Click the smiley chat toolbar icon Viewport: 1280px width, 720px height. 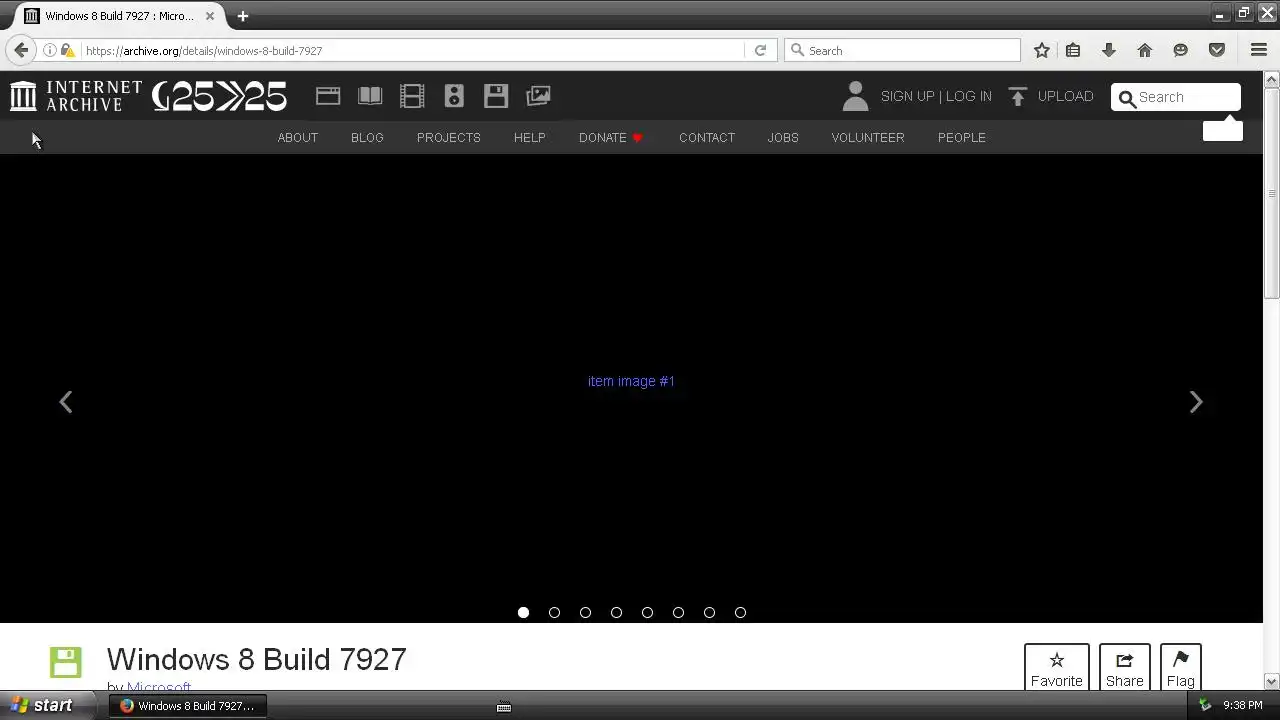point(1181,50)
